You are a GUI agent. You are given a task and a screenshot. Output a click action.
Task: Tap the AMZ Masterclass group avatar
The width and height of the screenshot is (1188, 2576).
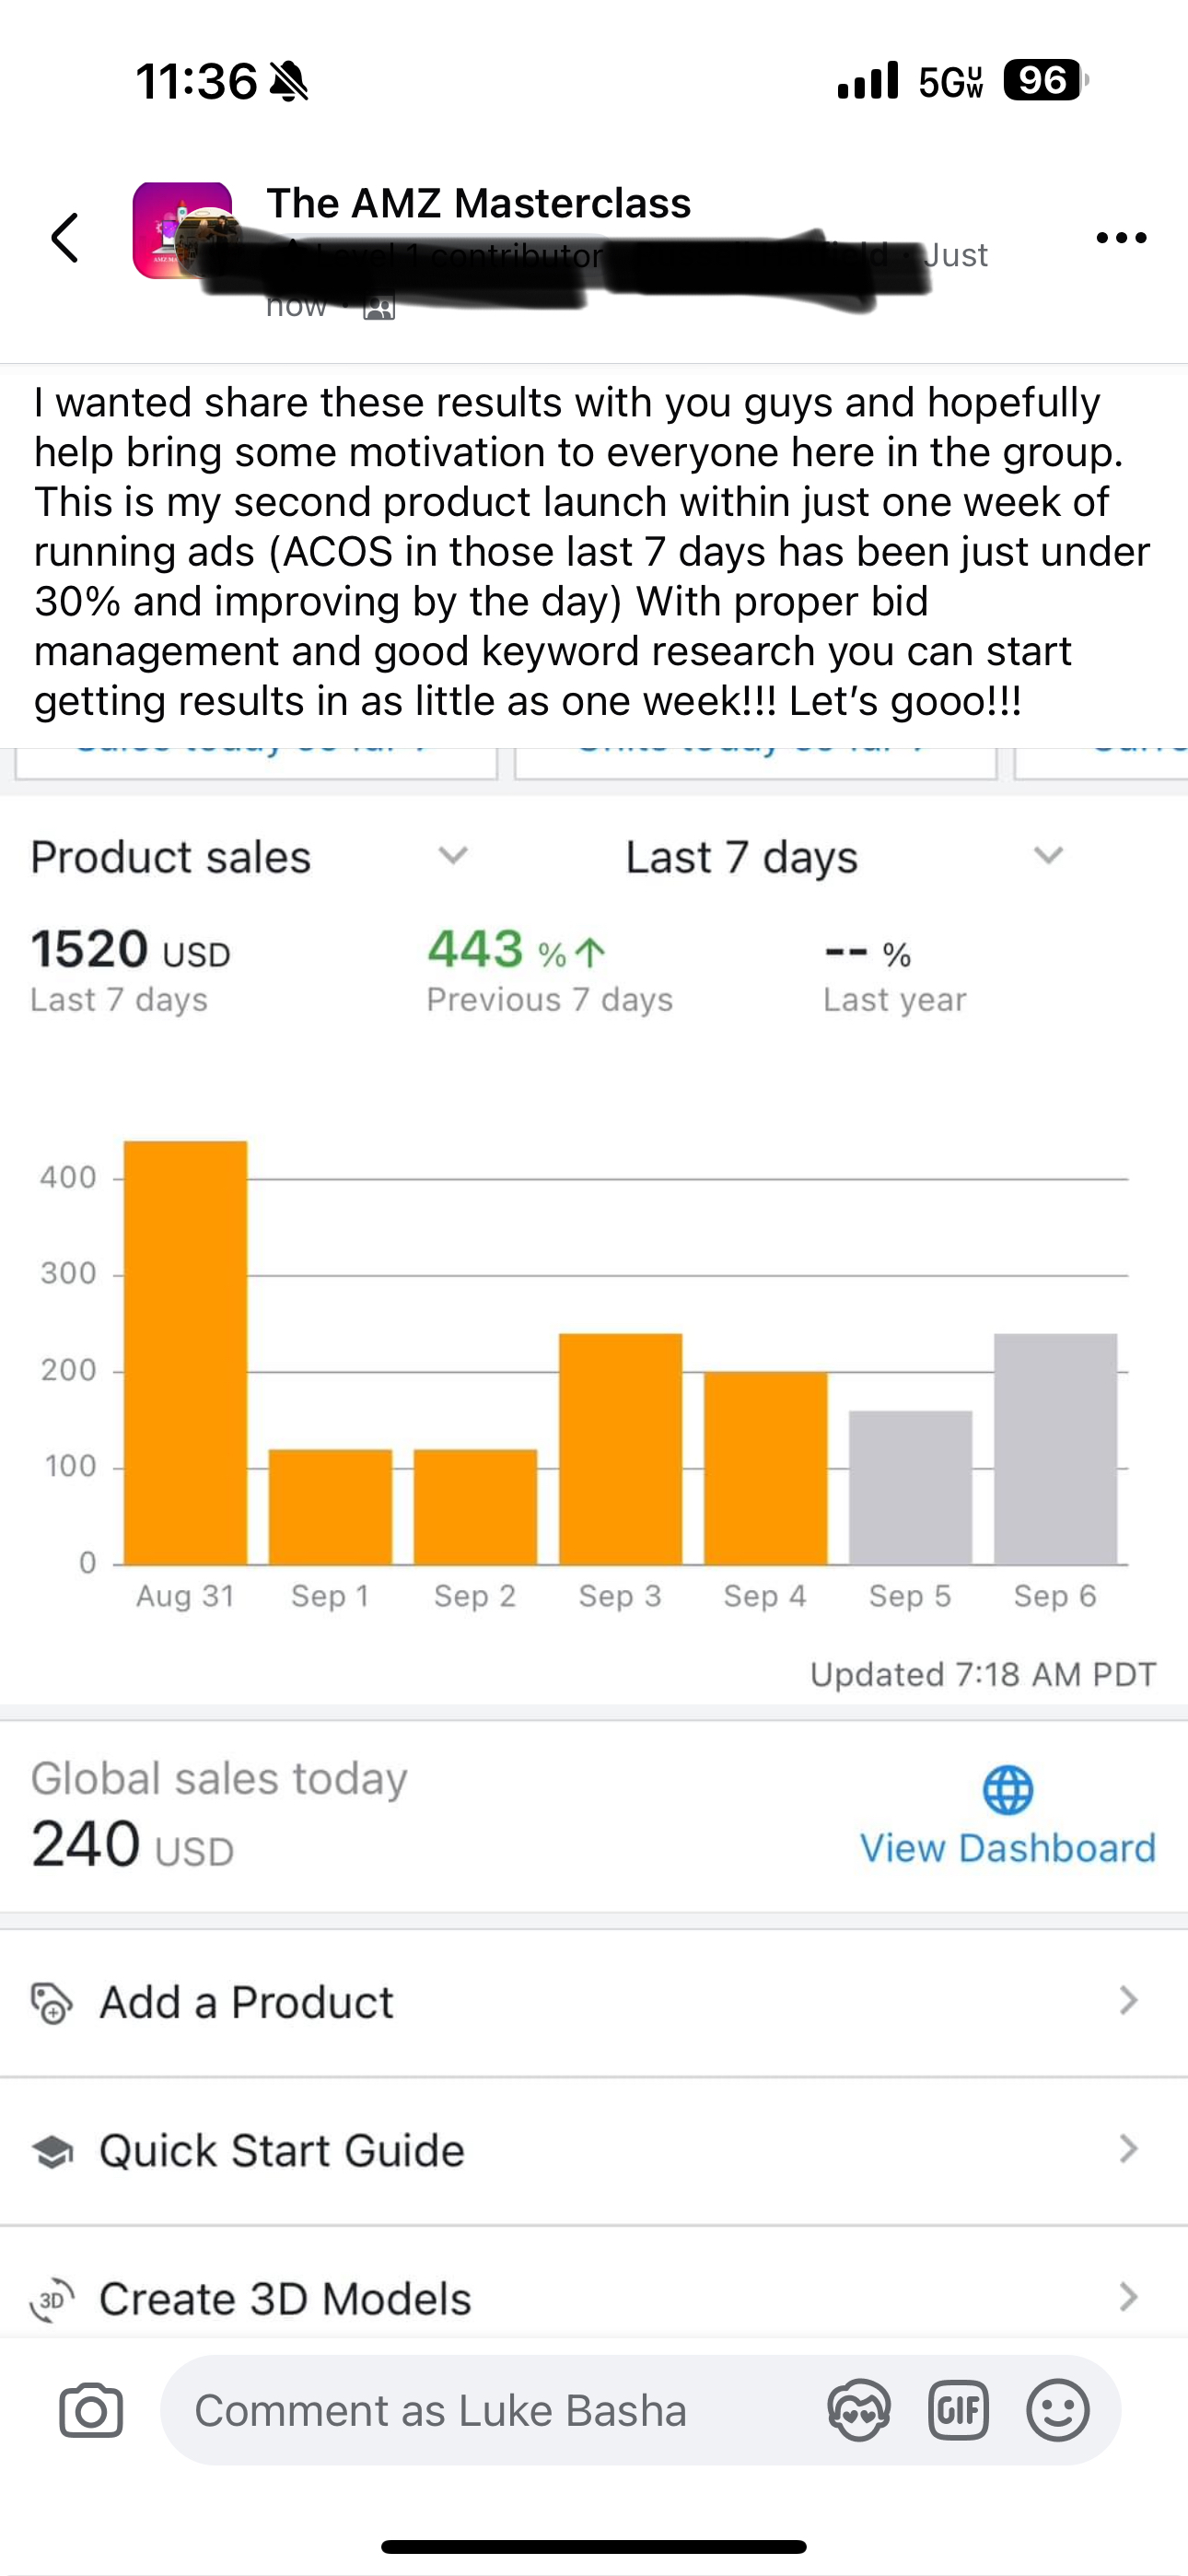183,230
